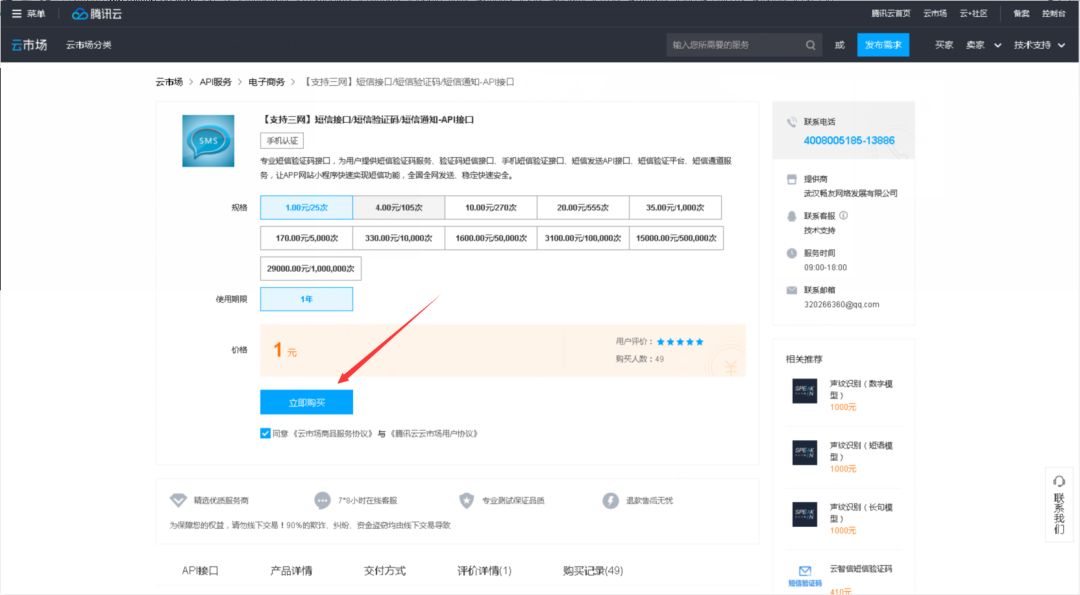1080x595 pixels.
Task: Select the 10.00元/270次 specification
Action: click(x=491, y=207)
